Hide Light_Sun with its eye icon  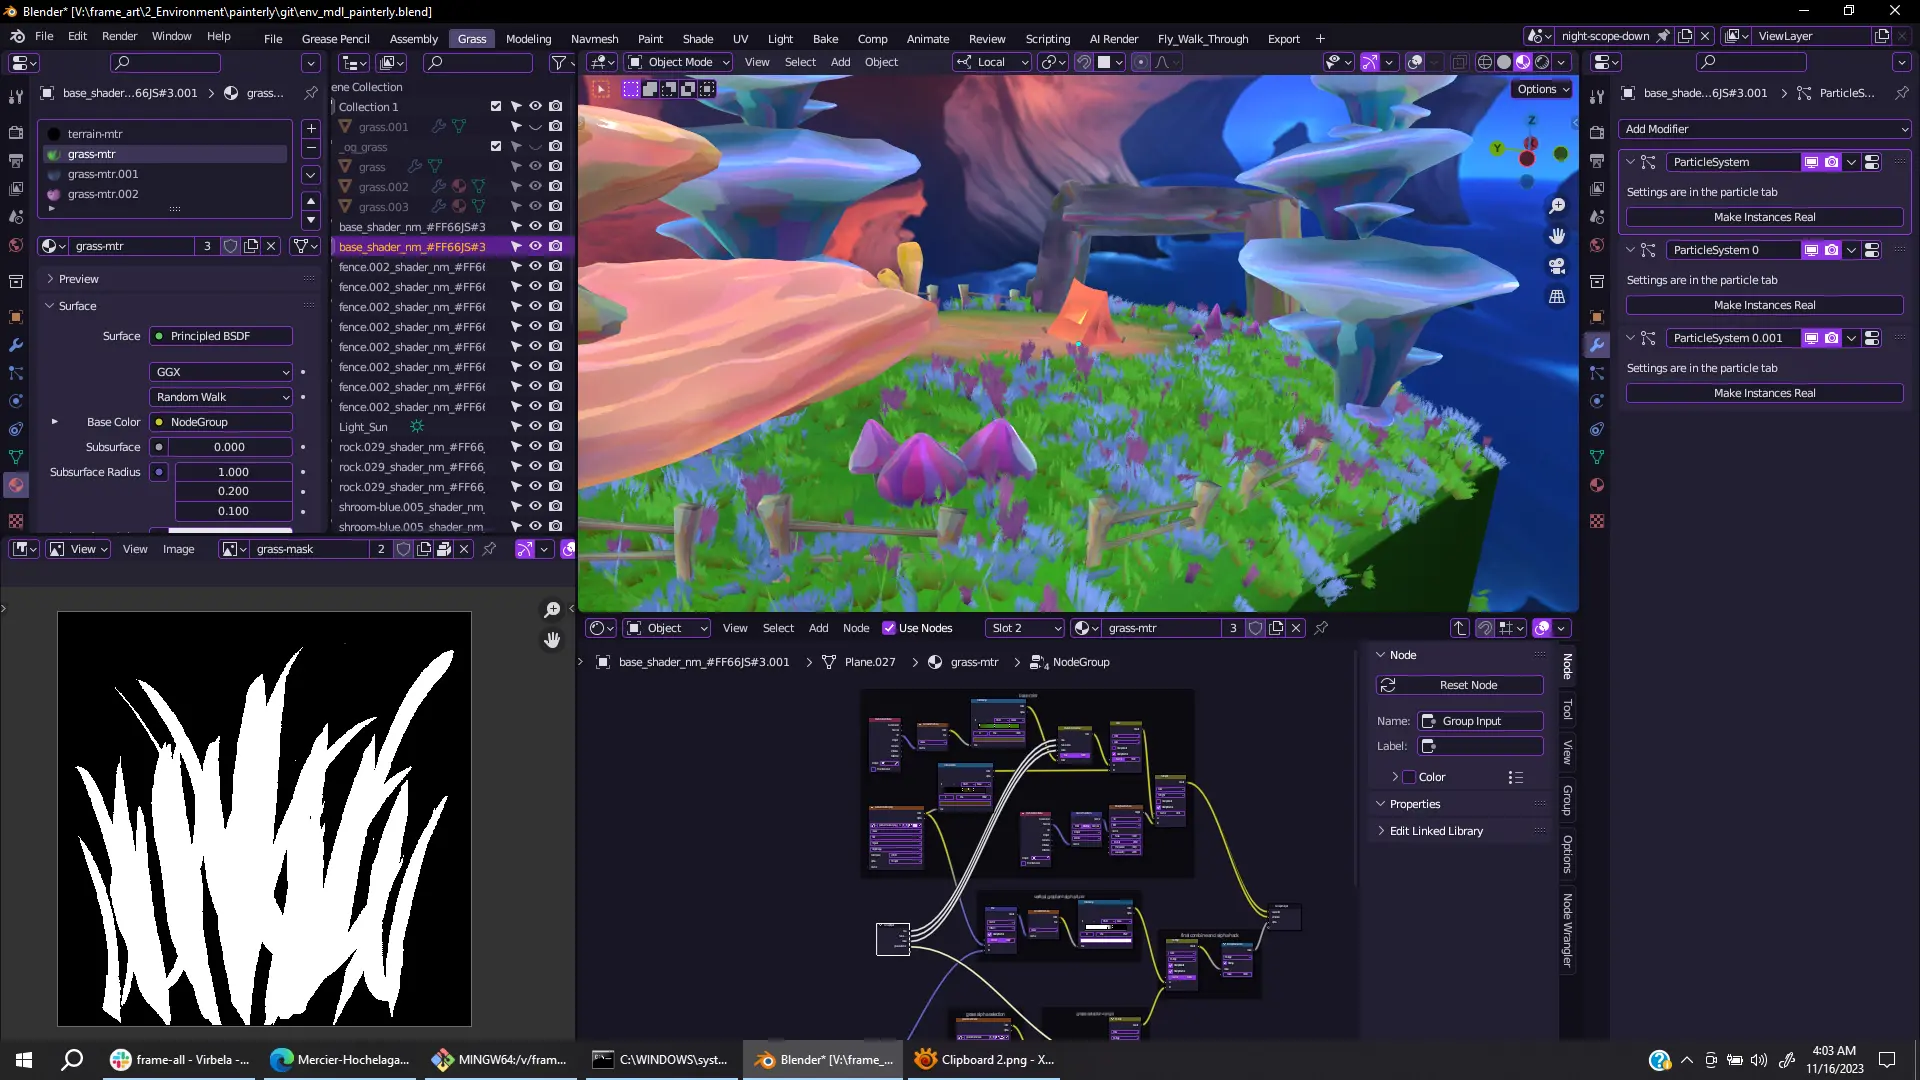click(x=535, y=427)
